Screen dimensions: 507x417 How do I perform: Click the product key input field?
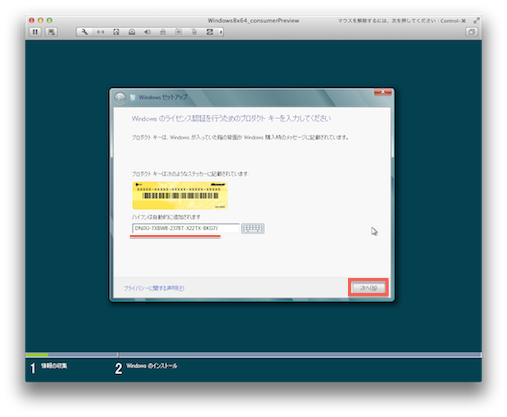pos(186,228)
